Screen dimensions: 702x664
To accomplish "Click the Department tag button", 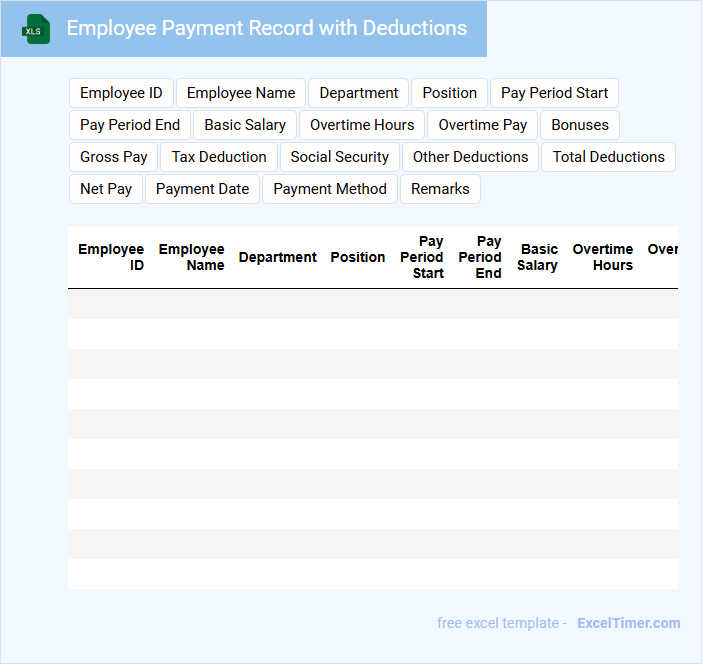I will (x=358, y=93).
